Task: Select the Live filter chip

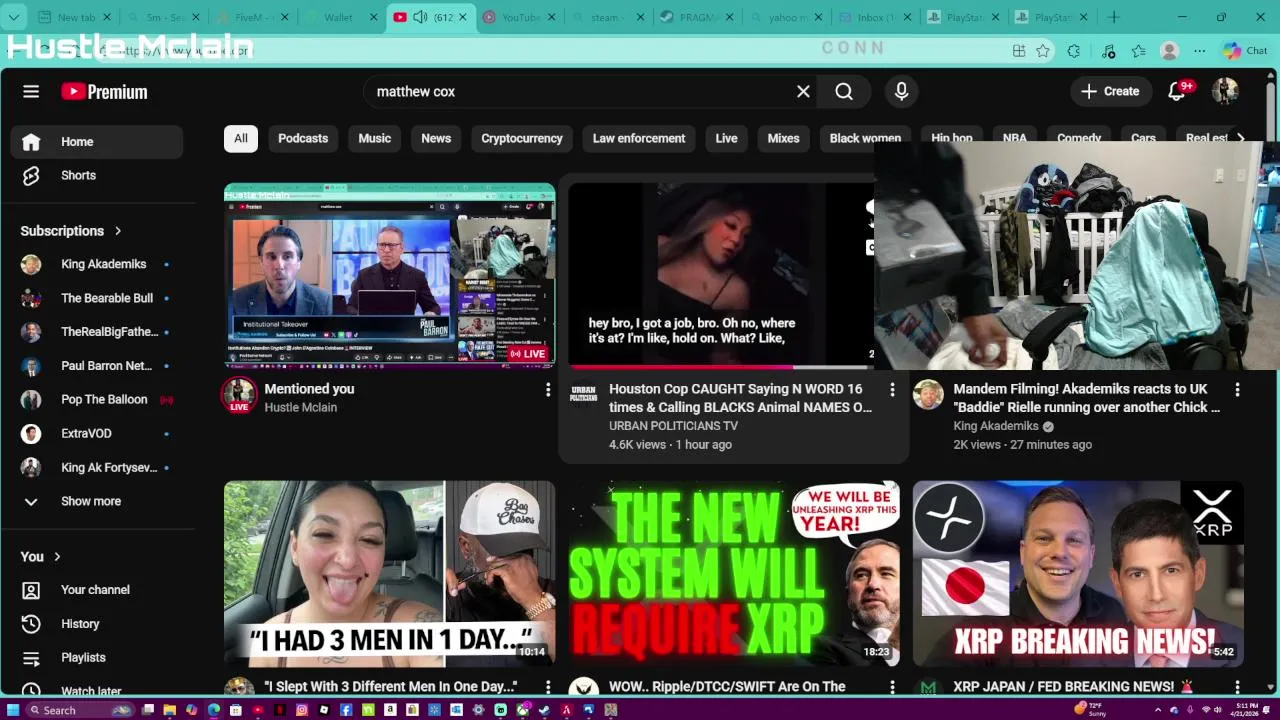Action: pyautogui.click(x=726, y=138)
